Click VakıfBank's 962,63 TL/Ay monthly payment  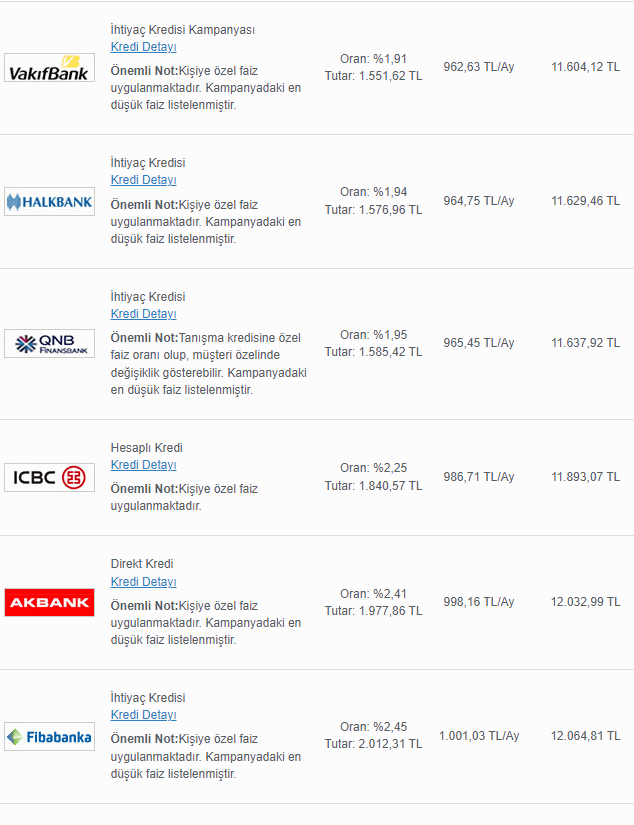[478, 68]
